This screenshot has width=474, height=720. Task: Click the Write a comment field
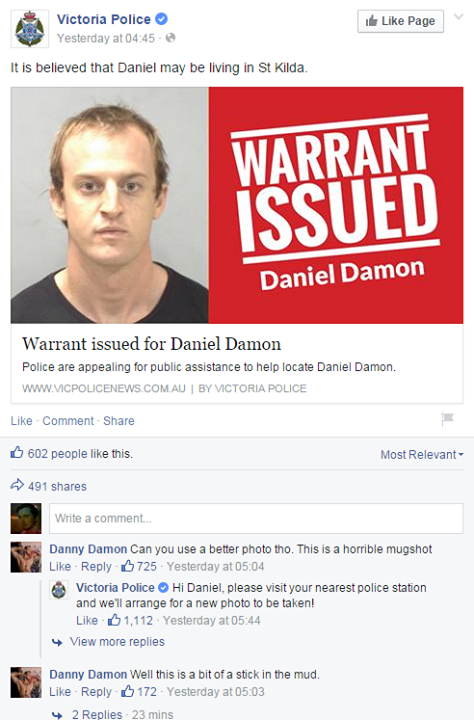pyautogui.click(x=256, y=518)
